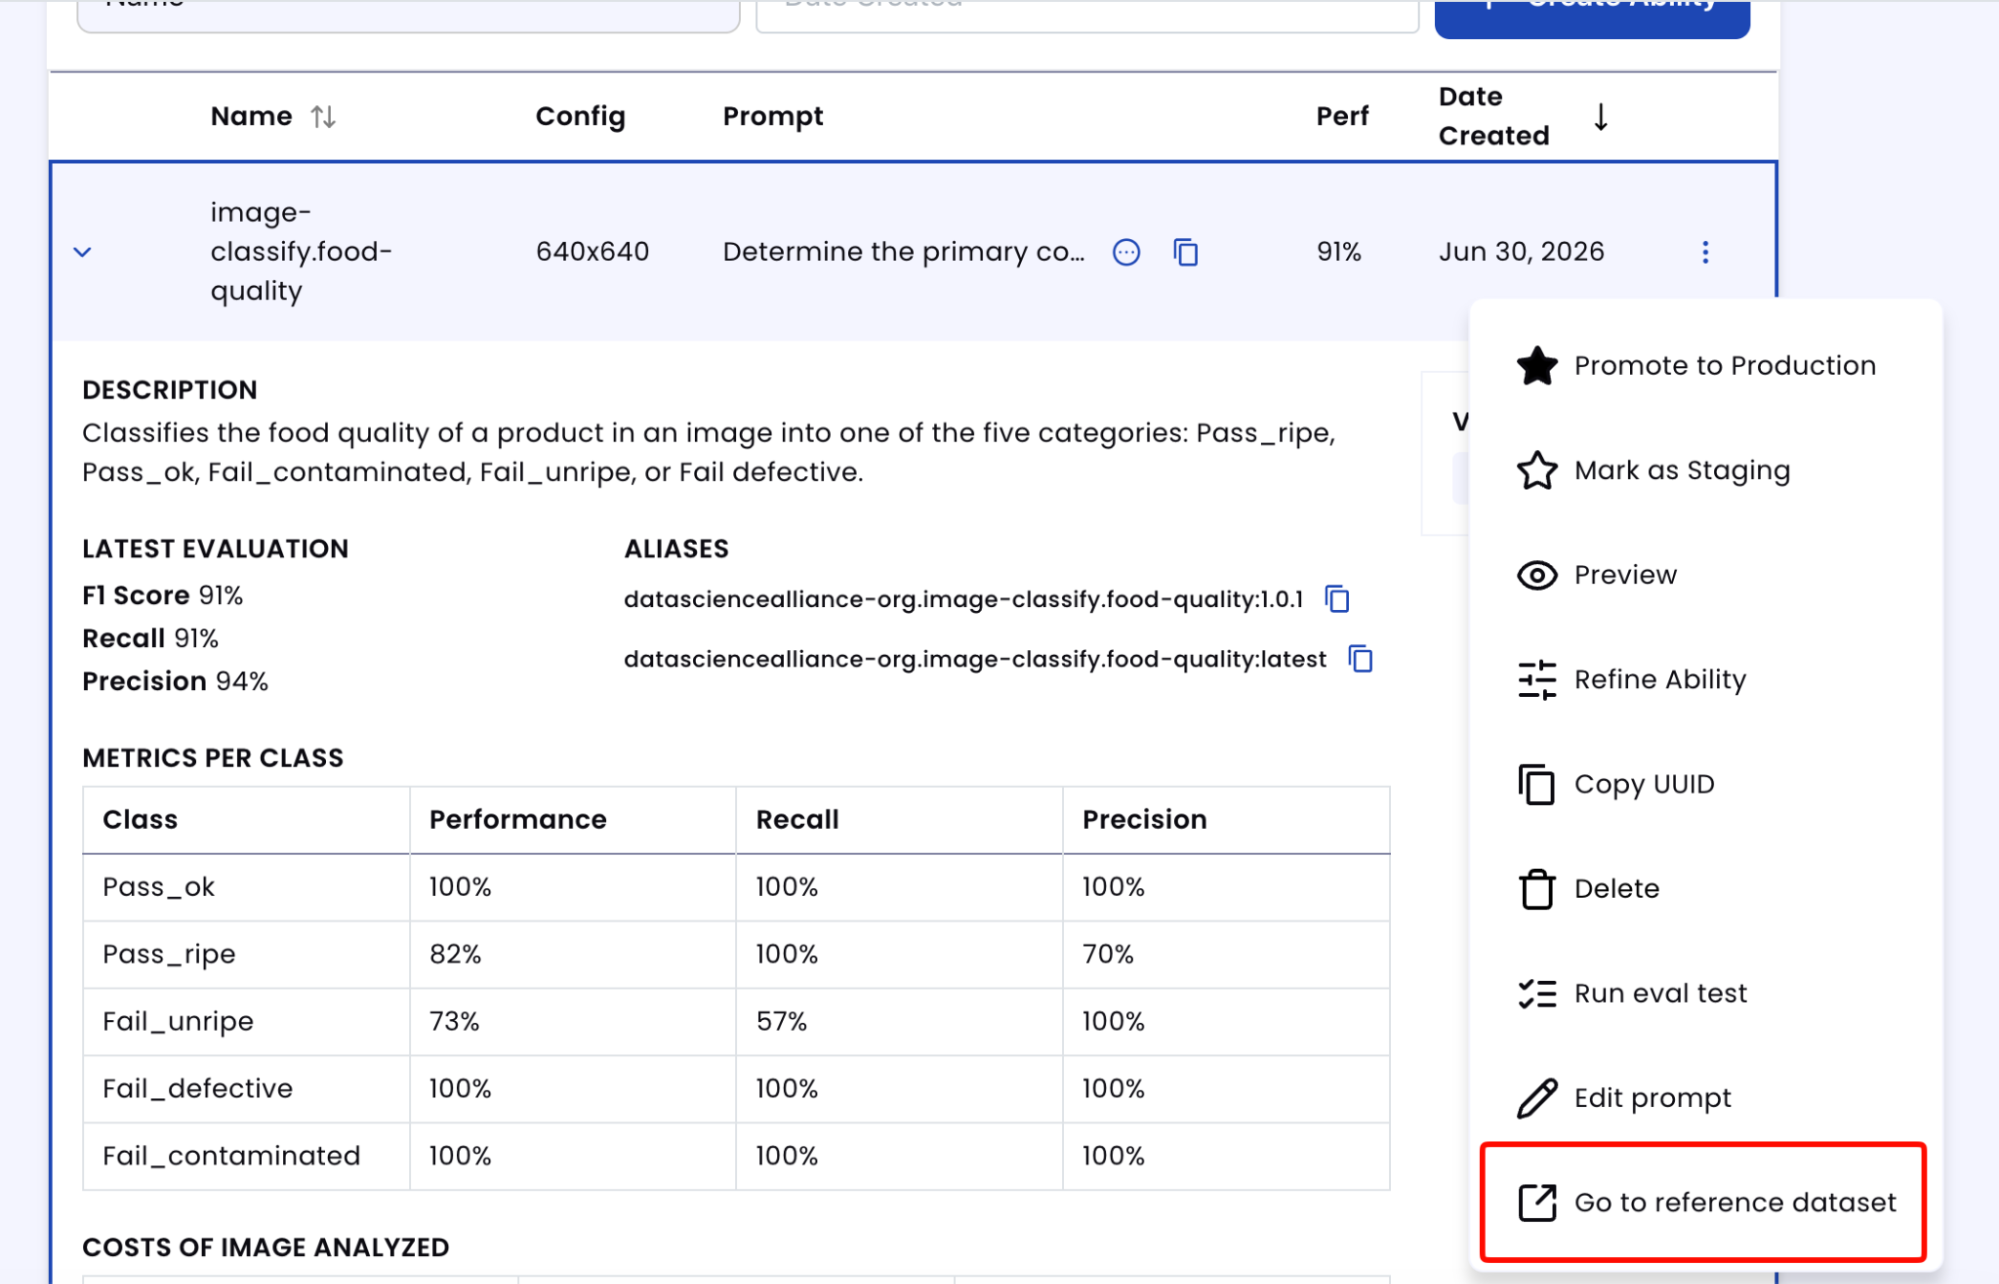
Task: Click the Name column header
Action: (251, 117)
